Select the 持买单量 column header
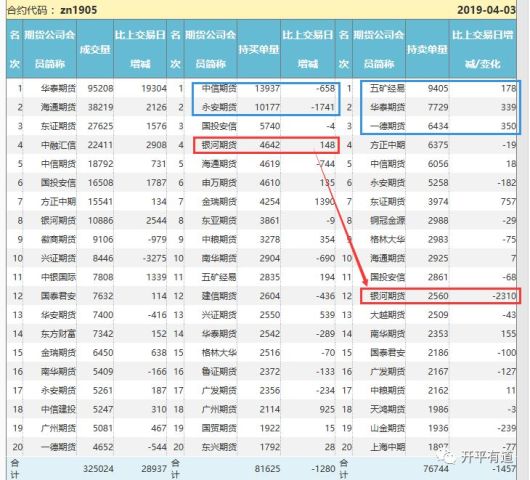This screenshot has width=530, height=480. 259,49
